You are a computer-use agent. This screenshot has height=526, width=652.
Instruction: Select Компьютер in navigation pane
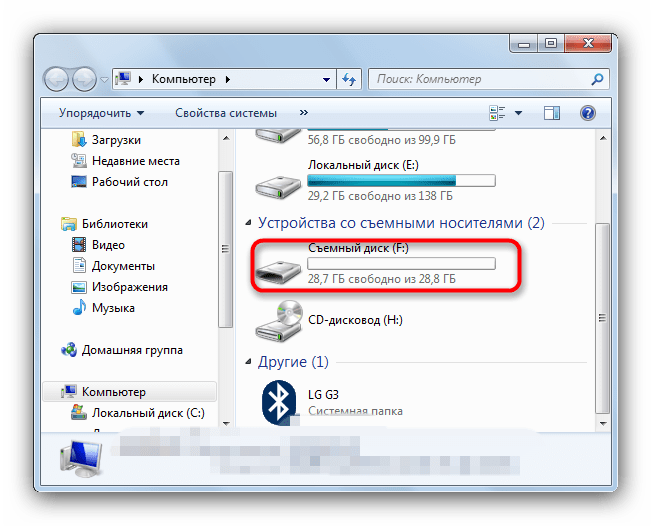coord(114,392)
